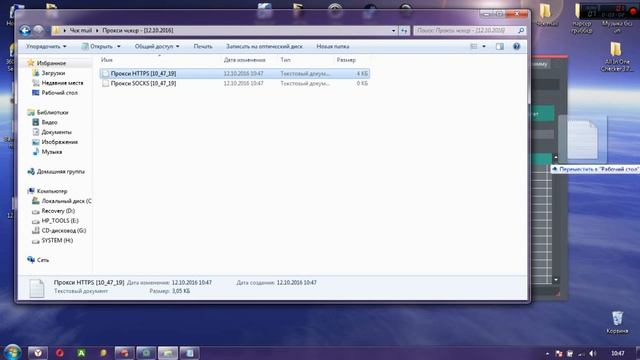
Task: Open Локальный диск (C:) drive
Action: coord(66,201)
